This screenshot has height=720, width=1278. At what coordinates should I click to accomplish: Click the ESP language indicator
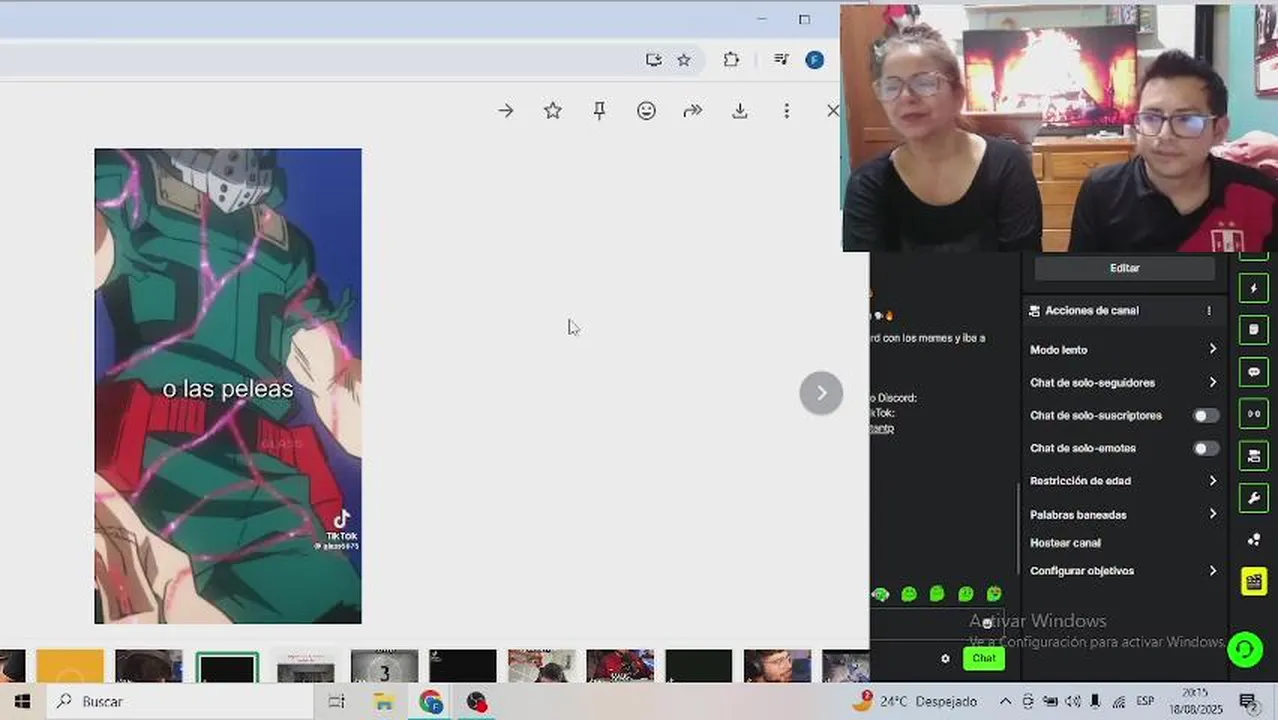coord(1145,702)
